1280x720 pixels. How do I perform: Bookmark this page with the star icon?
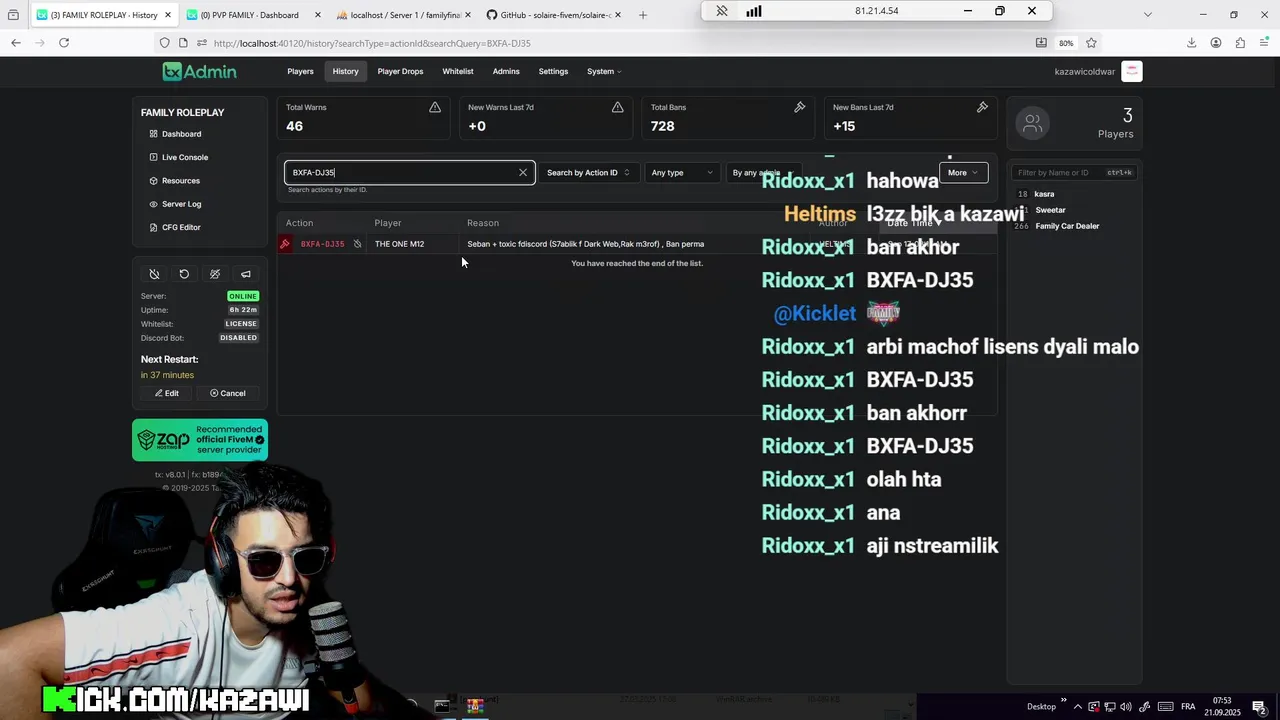(1091, 43)
